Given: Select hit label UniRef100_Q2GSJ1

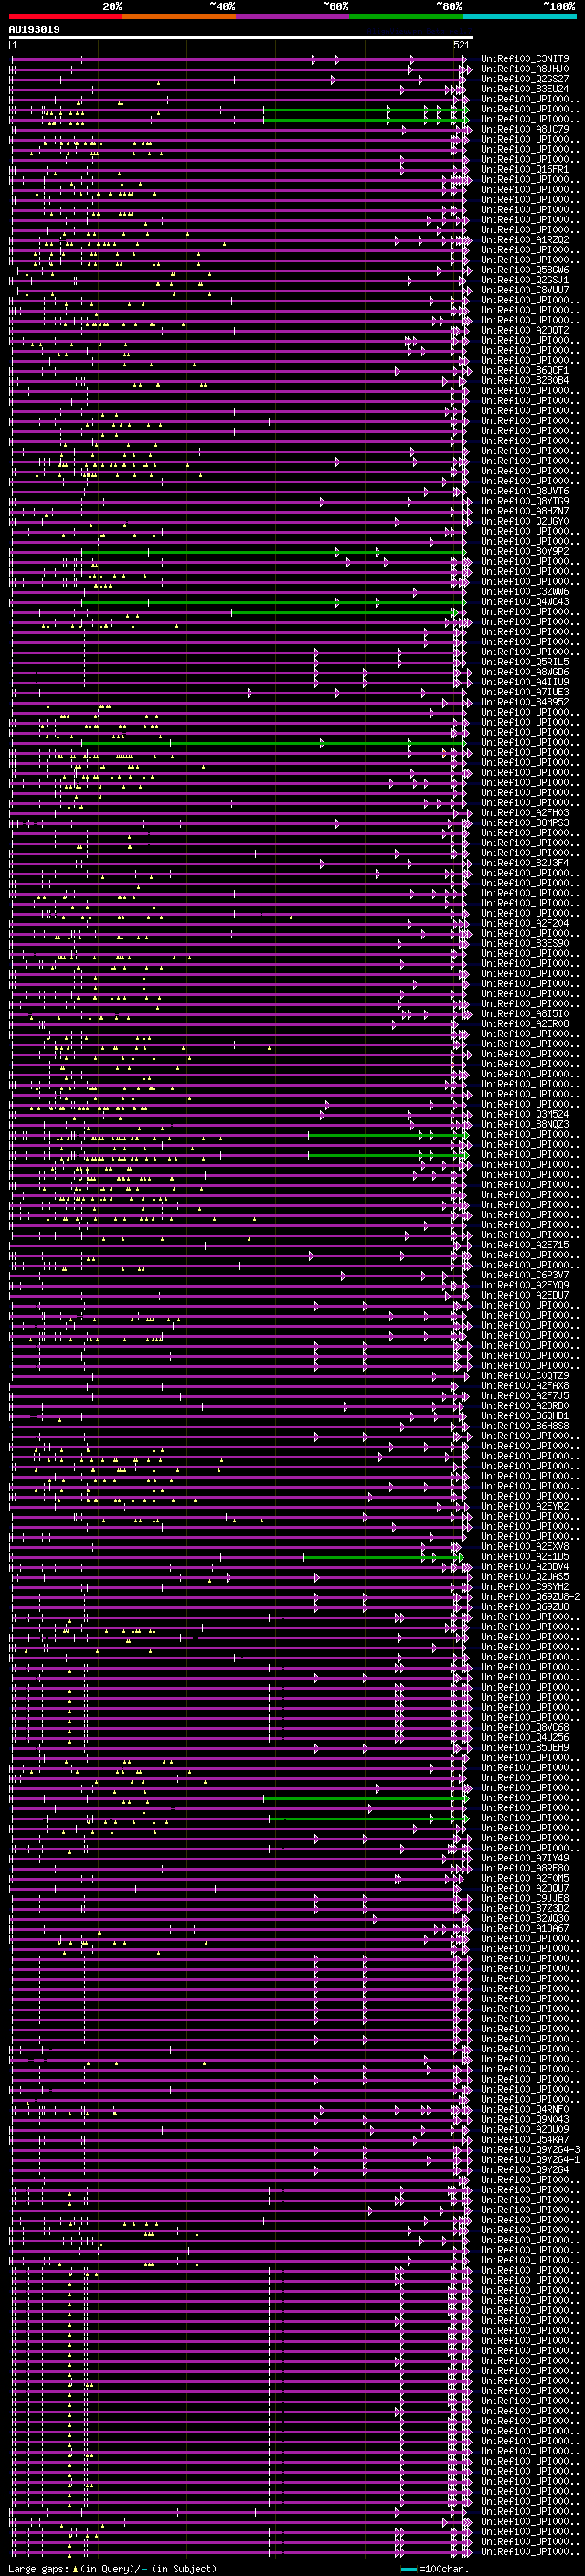Looking at the screenshot, I should click(x=525, y=280).
